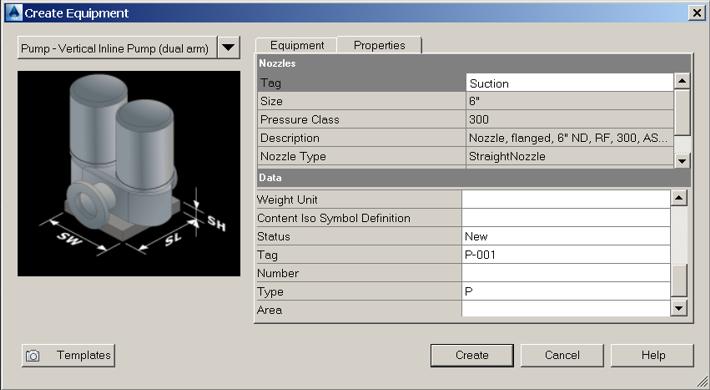
Task: Click the Nozzles scroll down arrow
Action: pos(682,160)
